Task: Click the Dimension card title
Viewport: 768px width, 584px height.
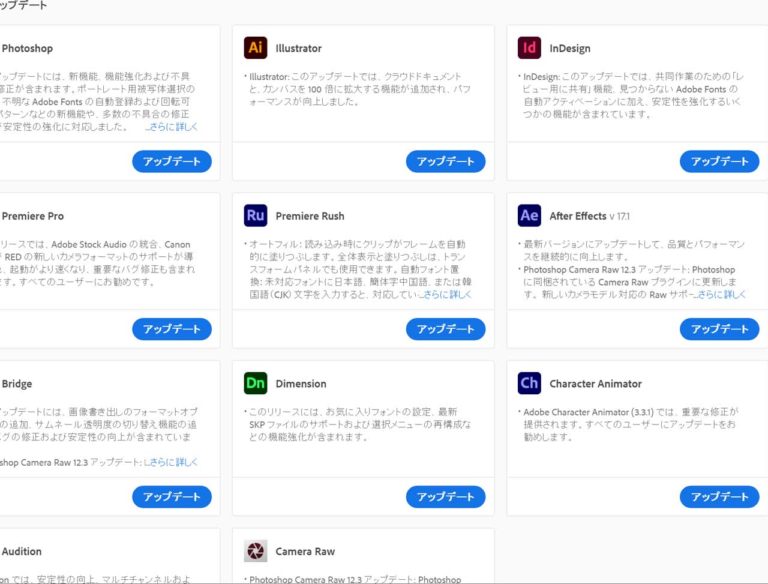Action: 301,384
